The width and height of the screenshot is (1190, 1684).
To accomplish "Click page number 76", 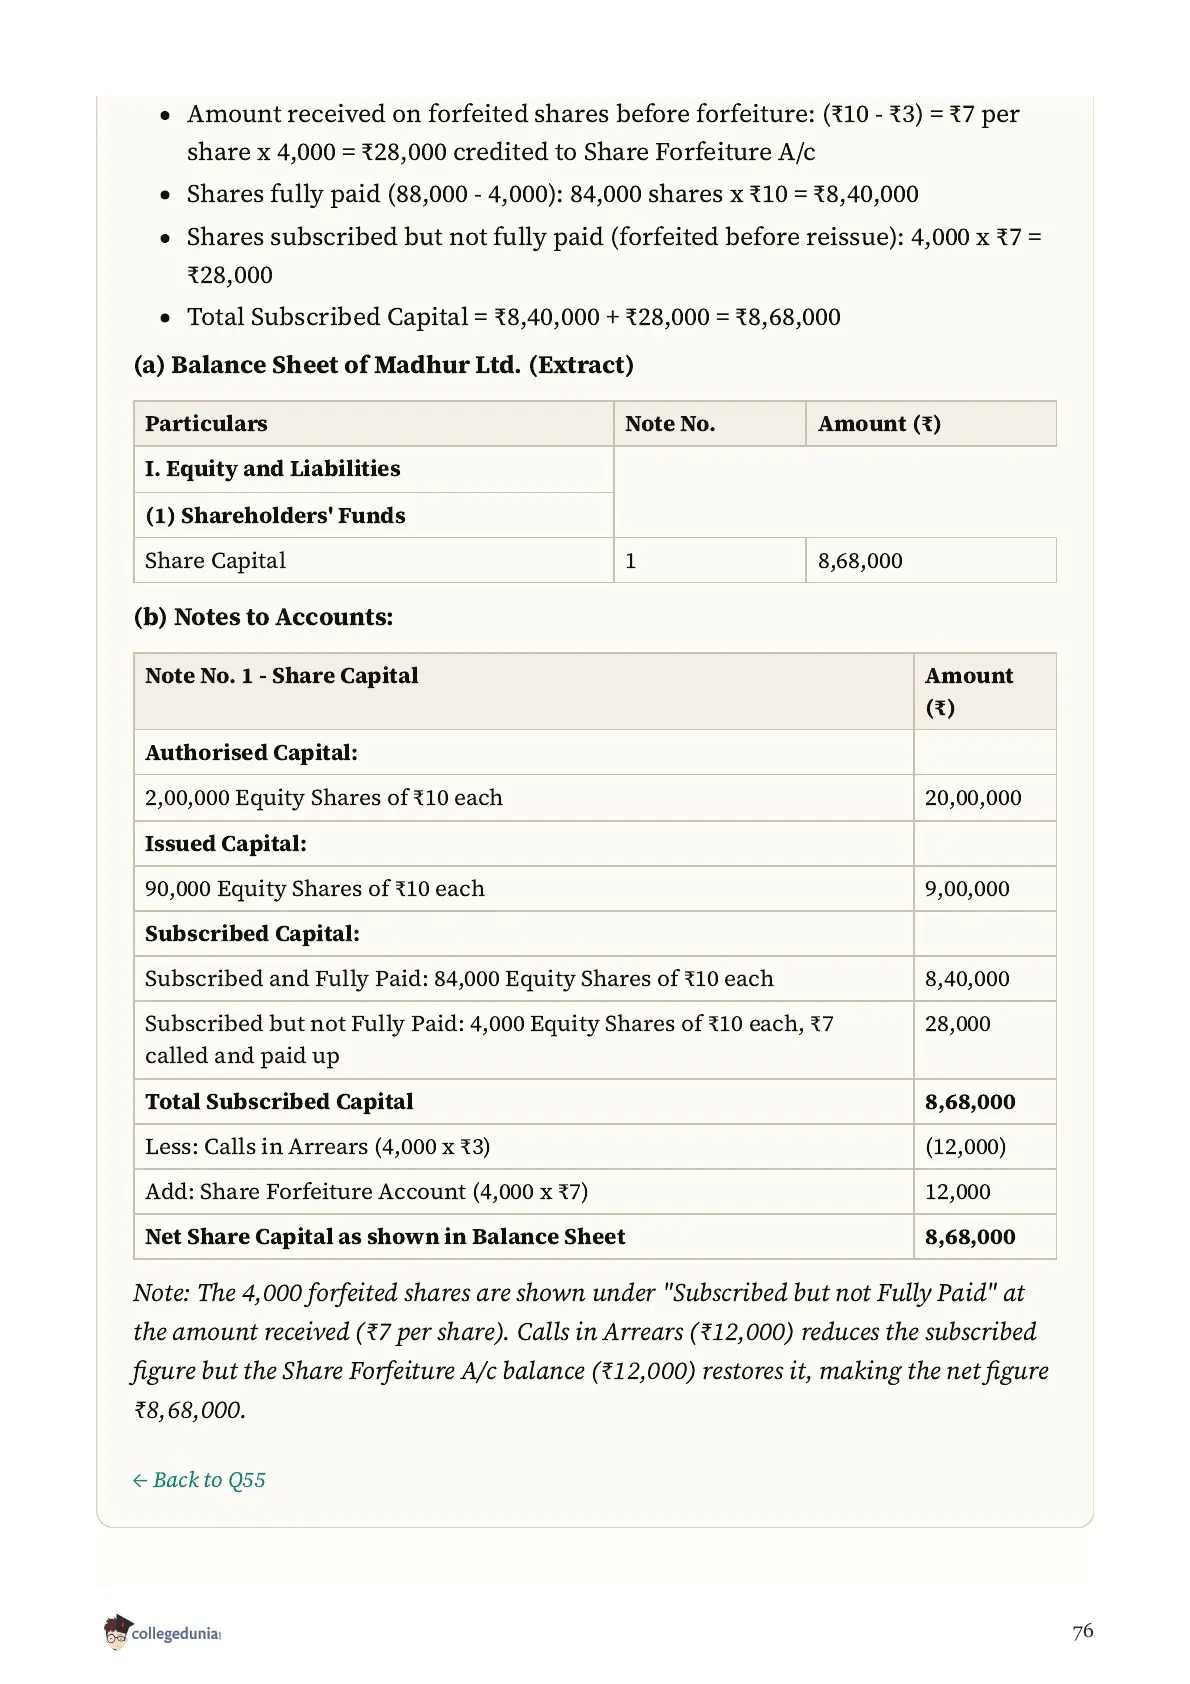I will click(x=1082, y=1631).
